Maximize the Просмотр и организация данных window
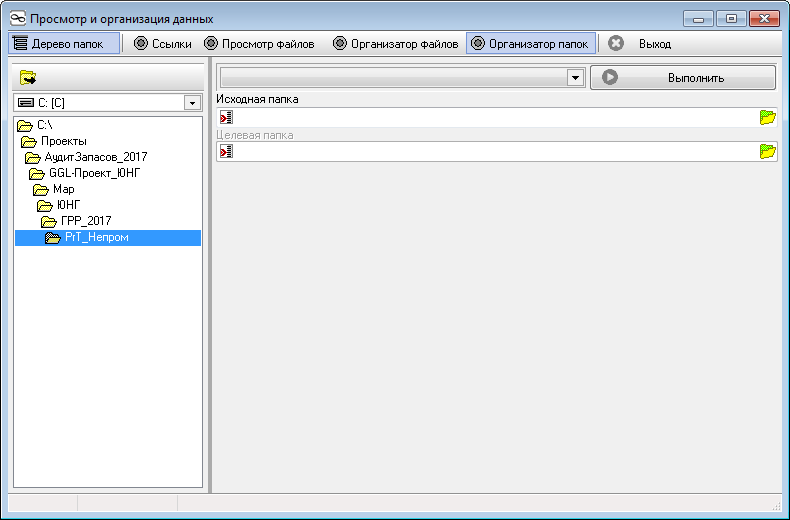 click(x=731, y=19)
